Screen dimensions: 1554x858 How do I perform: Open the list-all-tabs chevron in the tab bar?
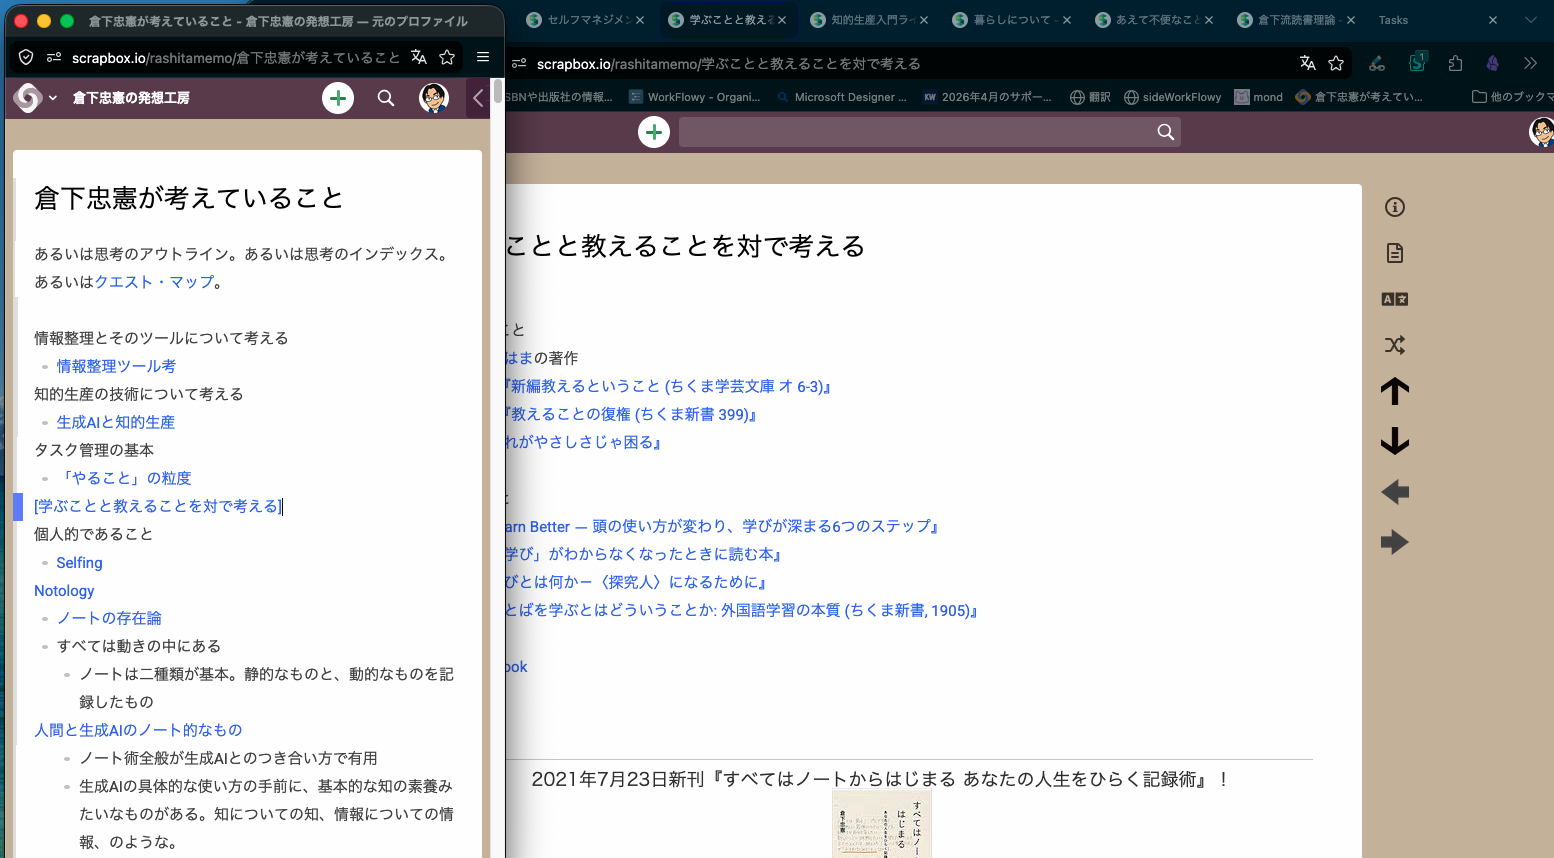pos(1531,20)
